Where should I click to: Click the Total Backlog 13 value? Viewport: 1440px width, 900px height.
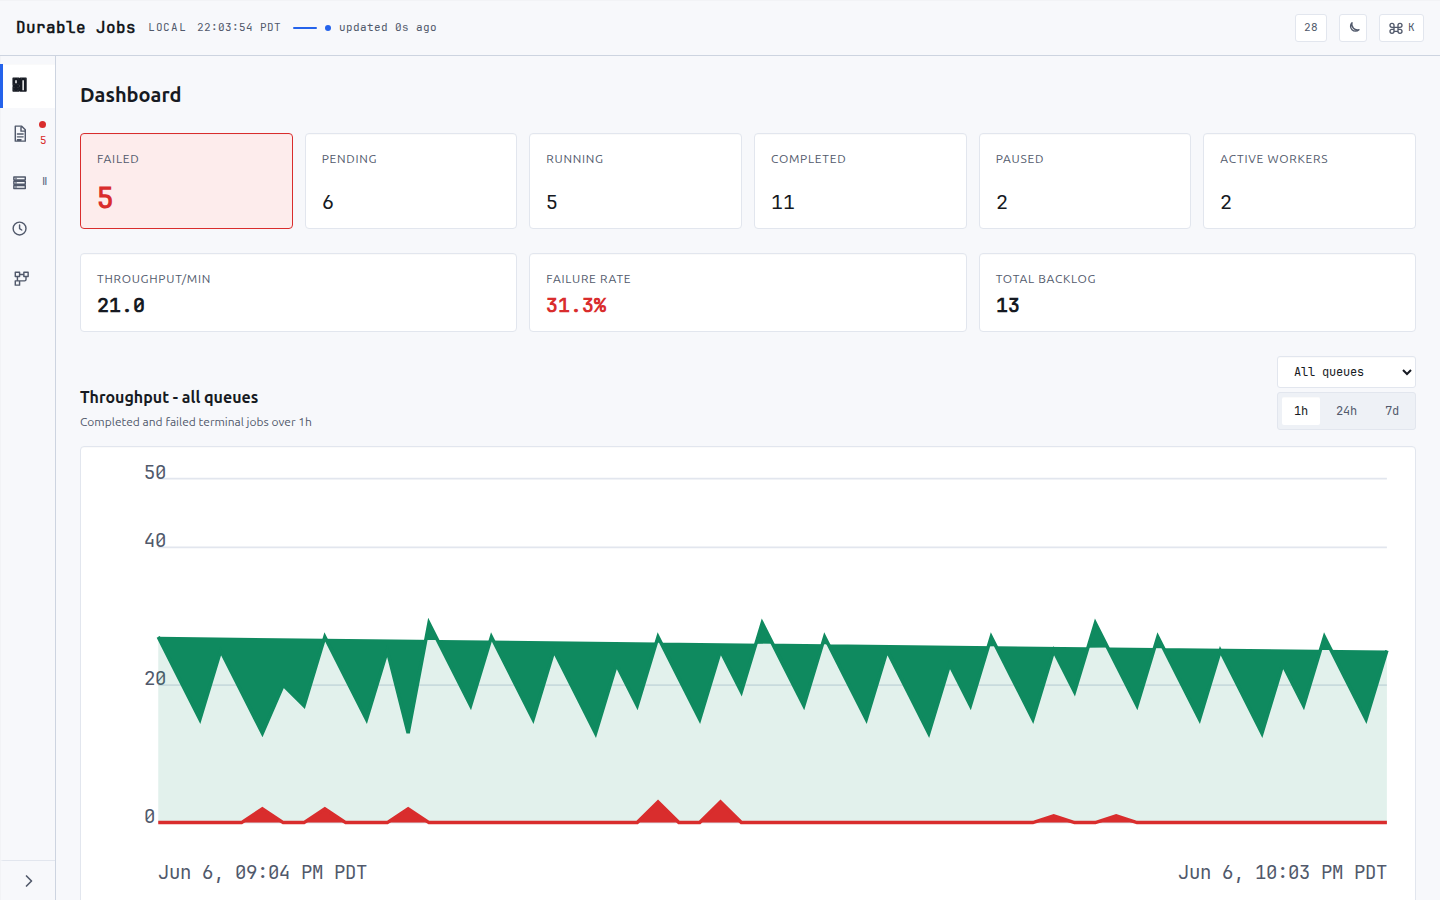pyautogui.click(x=1008, y=305)
